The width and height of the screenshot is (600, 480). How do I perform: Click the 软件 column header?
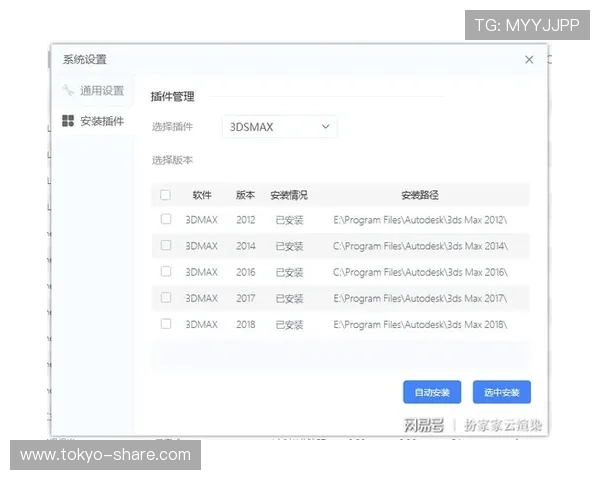202,195
